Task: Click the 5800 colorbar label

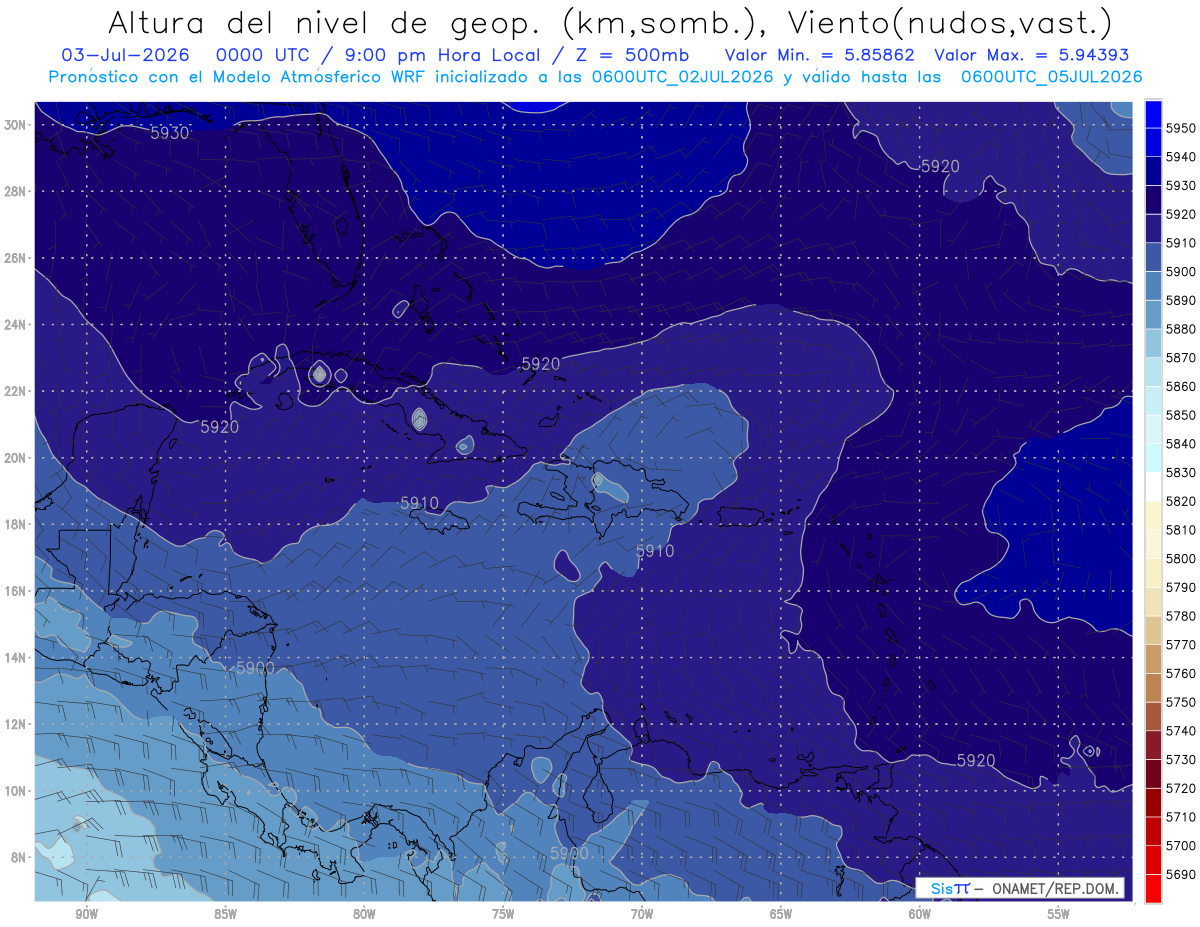Action: point(1181,558)
